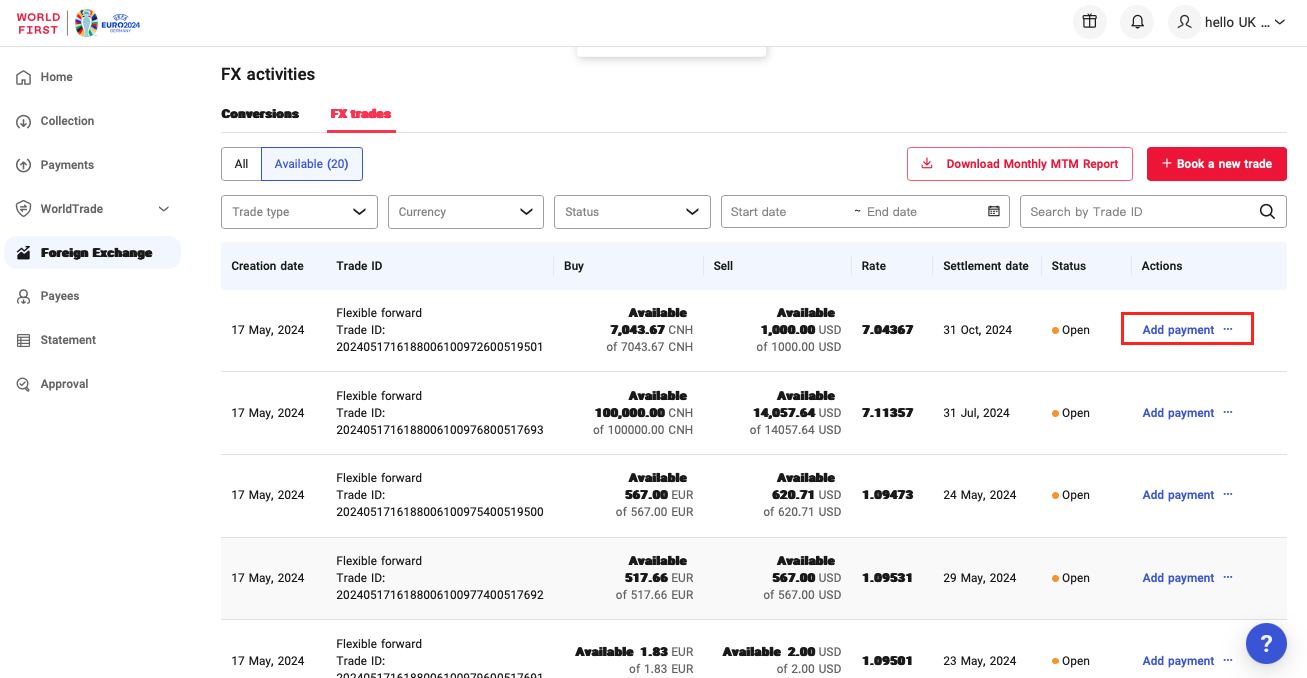Open the Payments section icon
The height and width of the screenshot is (678, 1307).
click(x=24, y=165)
